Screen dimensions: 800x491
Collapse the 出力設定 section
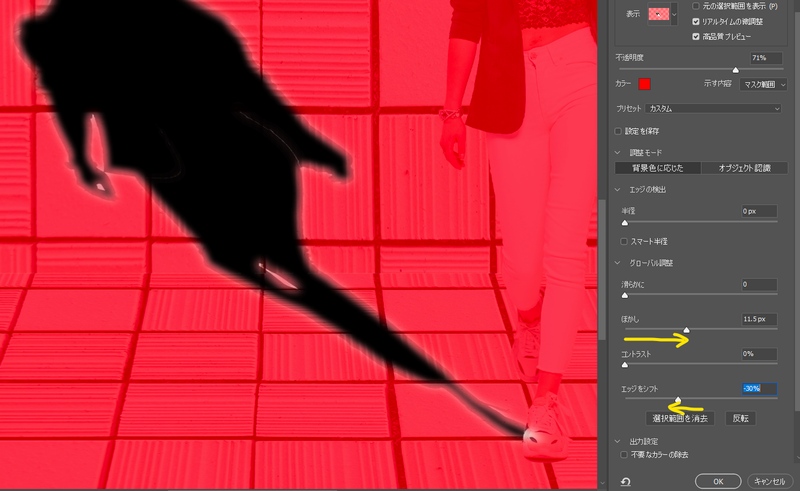618,440
